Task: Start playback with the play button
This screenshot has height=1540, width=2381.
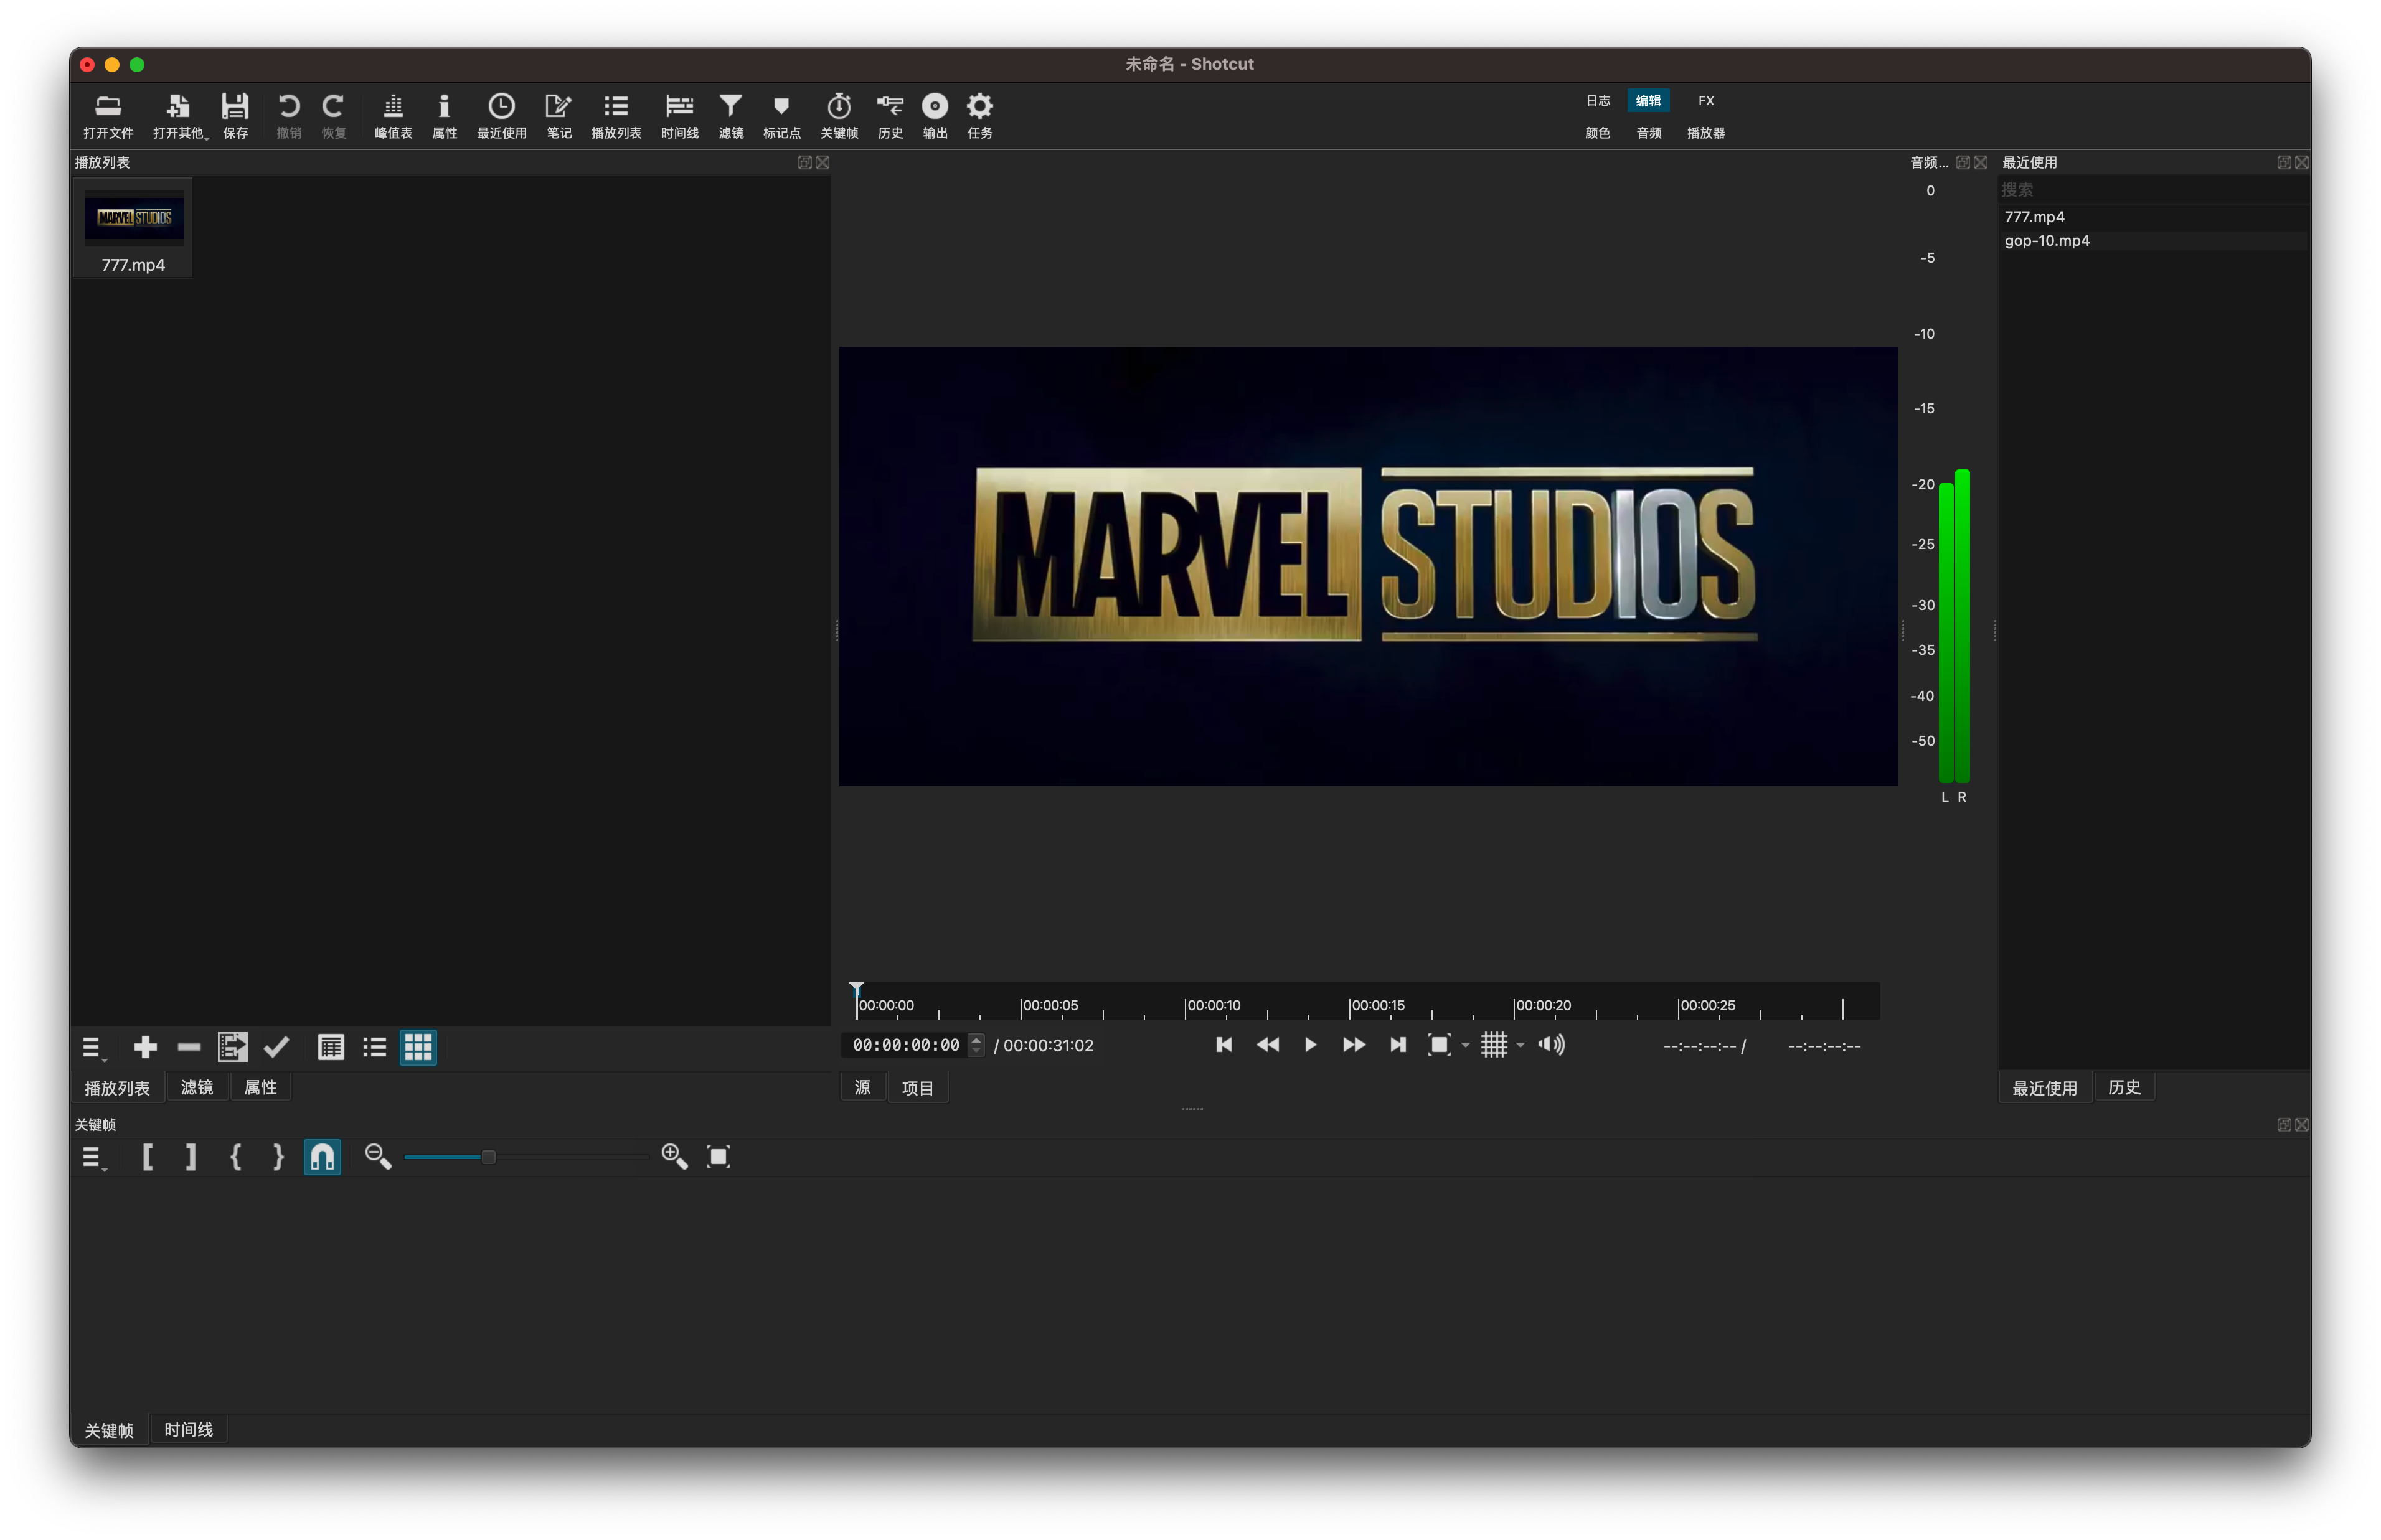Action: click(1310, 1045)
